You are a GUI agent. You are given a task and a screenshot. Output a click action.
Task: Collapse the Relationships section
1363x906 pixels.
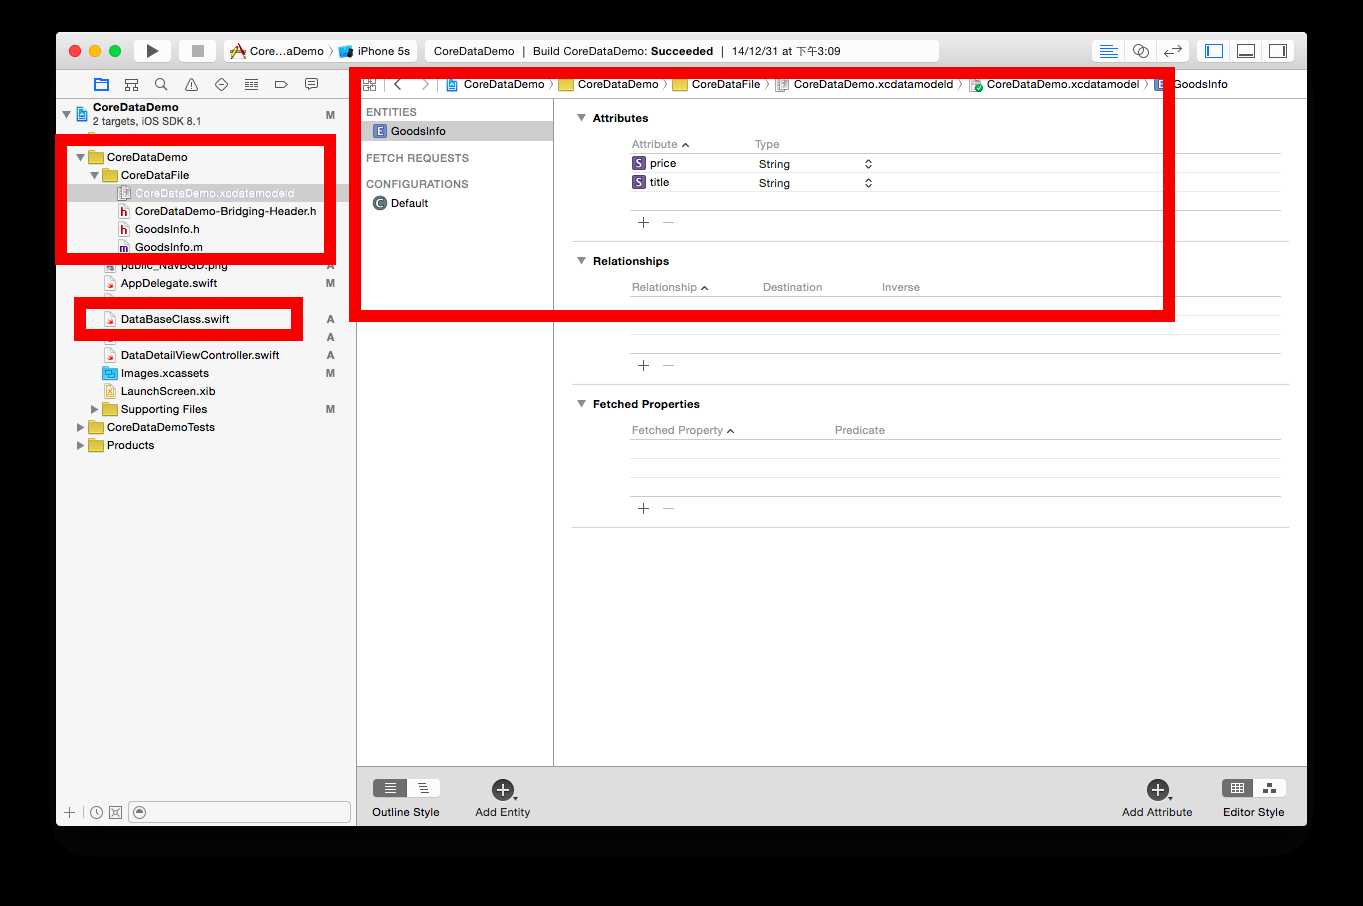coord(581,261)
